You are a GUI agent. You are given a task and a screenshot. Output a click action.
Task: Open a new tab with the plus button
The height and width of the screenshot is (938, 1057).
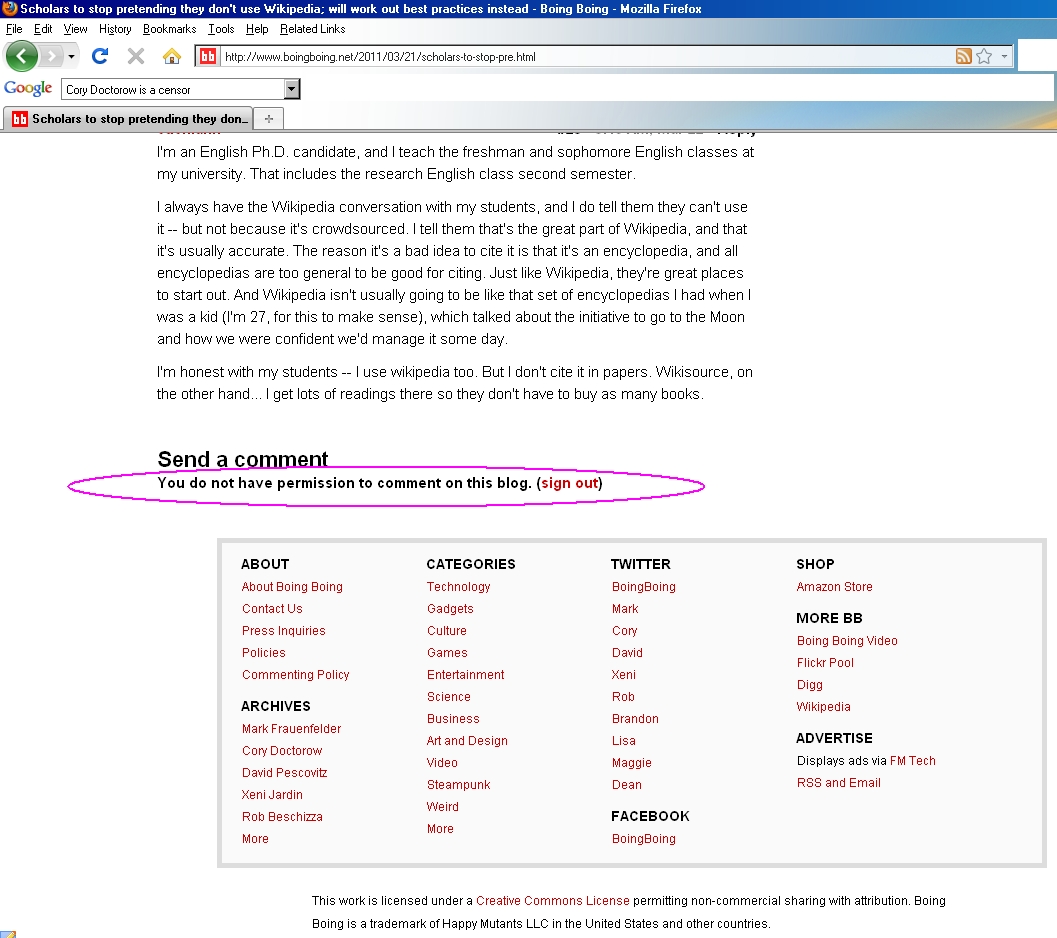[x=268, y=119]
